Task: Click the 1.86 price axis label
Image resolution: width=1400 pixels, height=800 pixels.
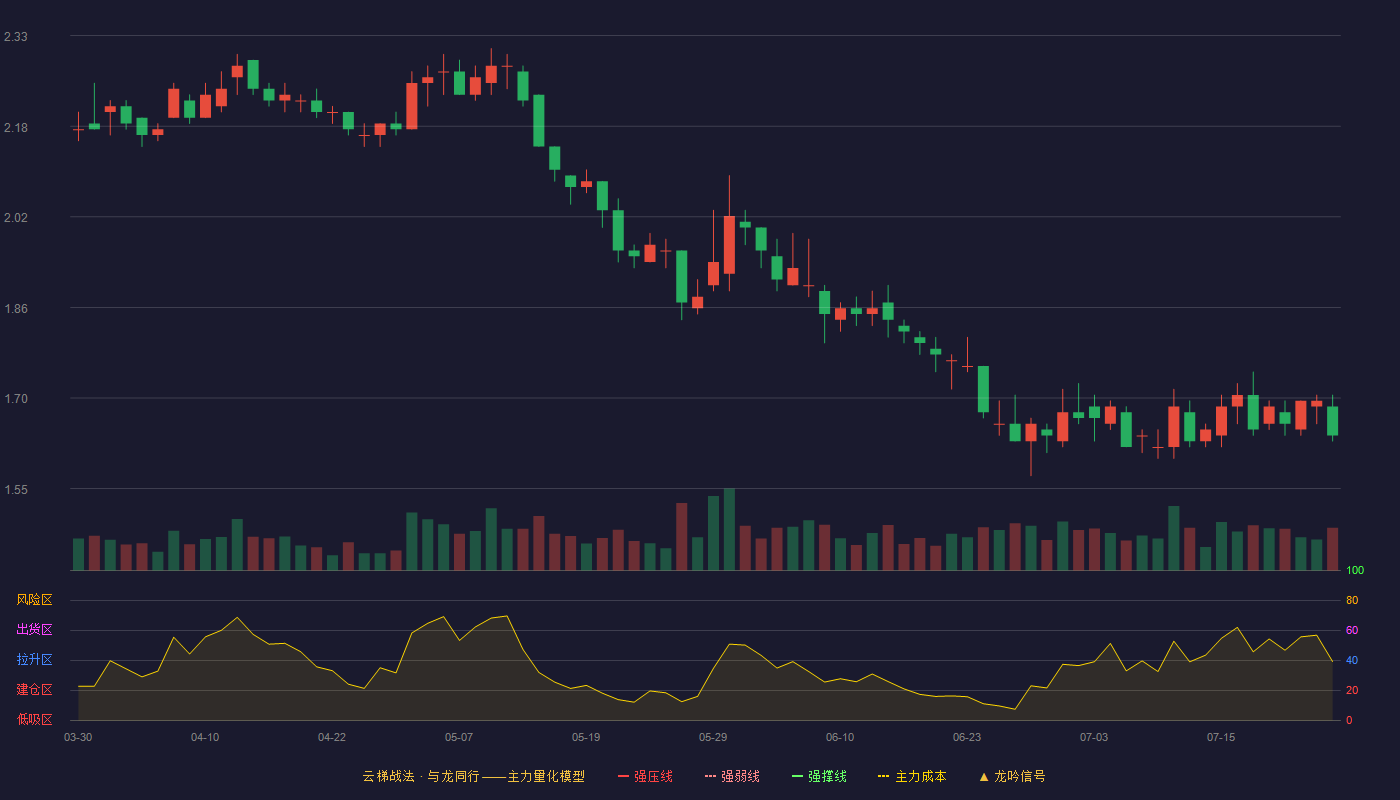Action: [x=16, y=309]
